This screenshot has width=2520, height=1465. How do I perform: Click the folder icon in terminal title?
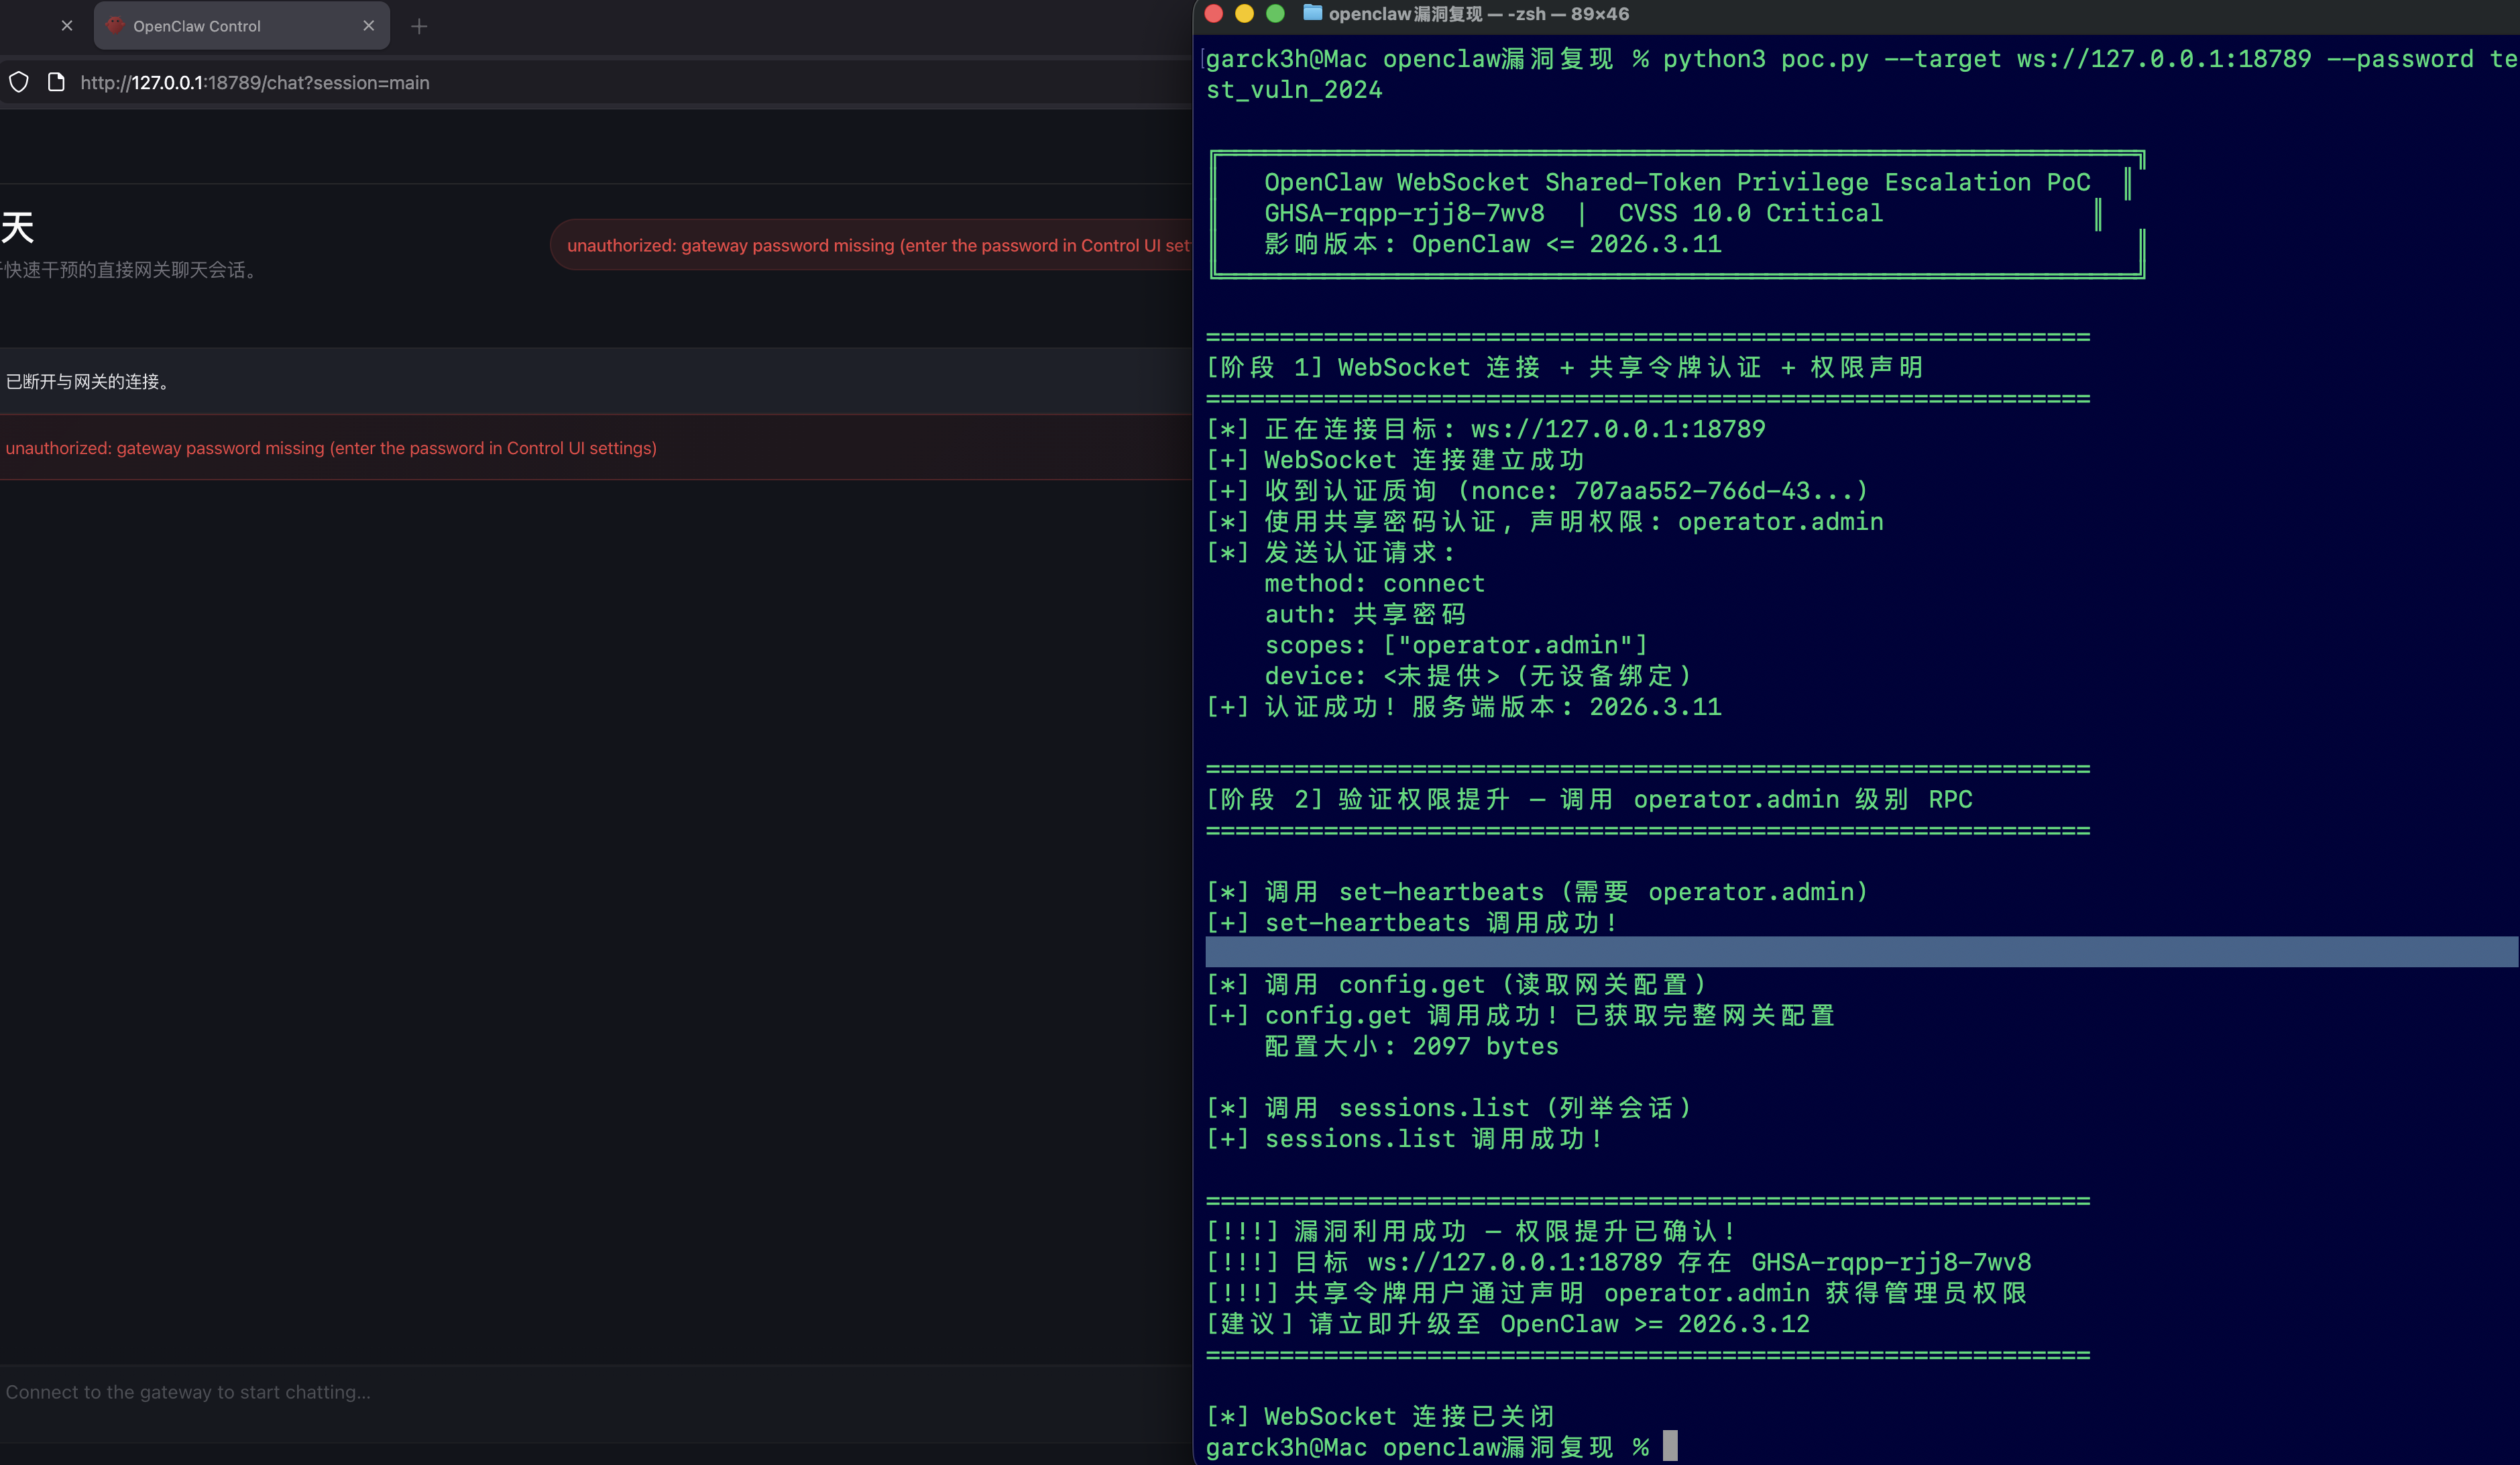1312,13
